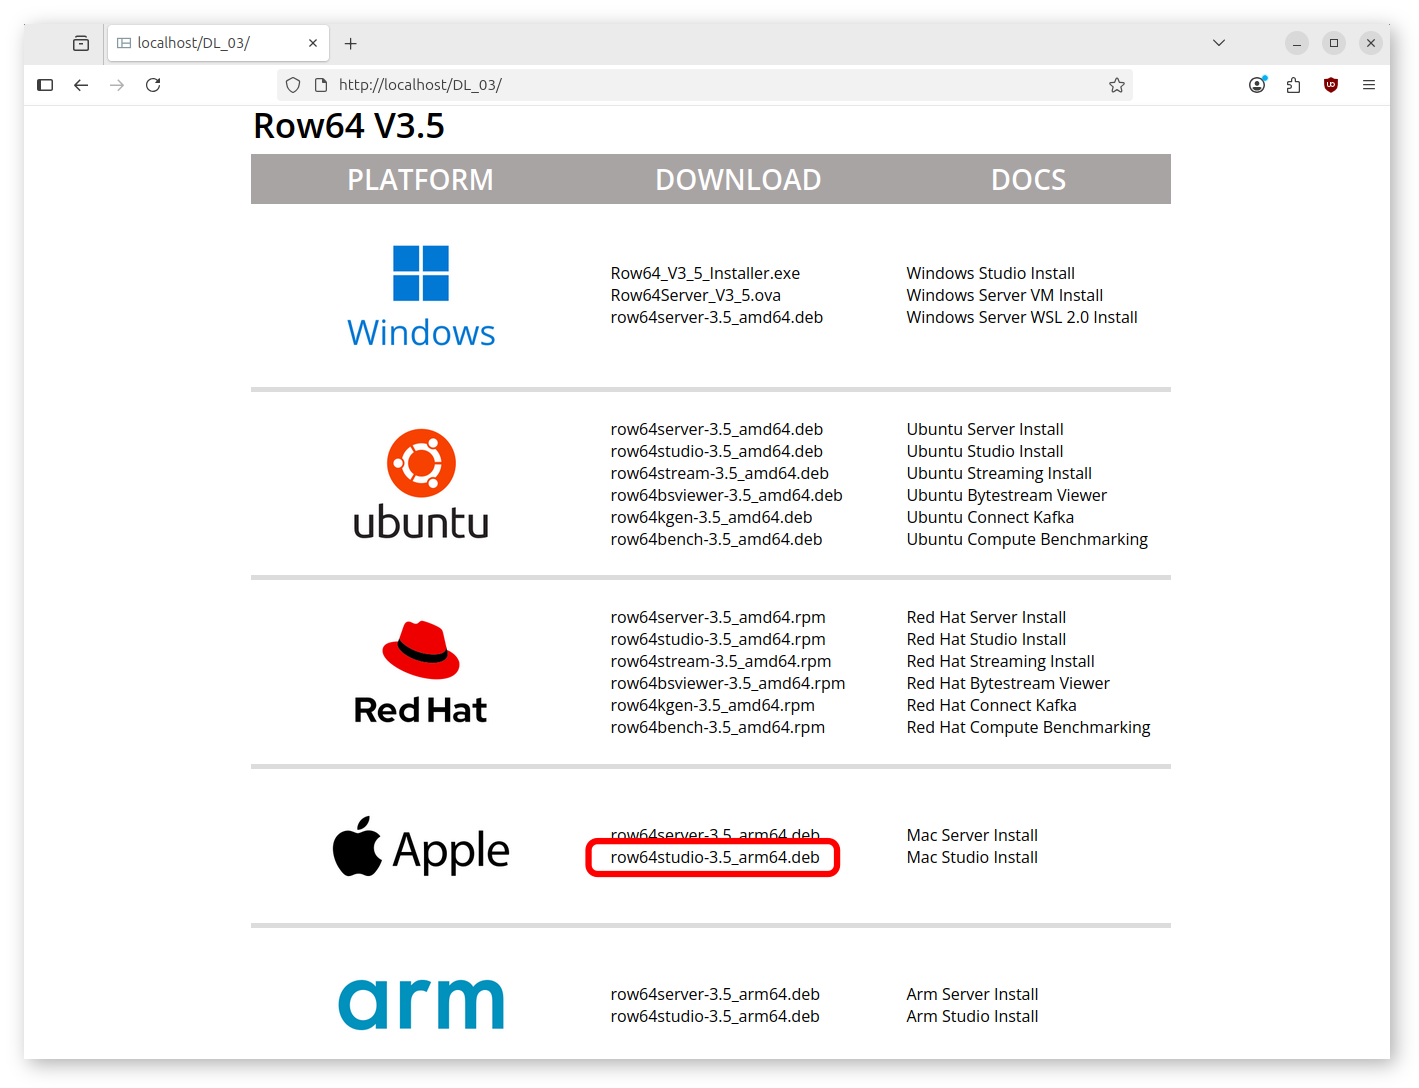Download row64bench-3.5_amd64.rpm
Image resolution: width=1419 pixels, height=1088 pixels.
717,727
